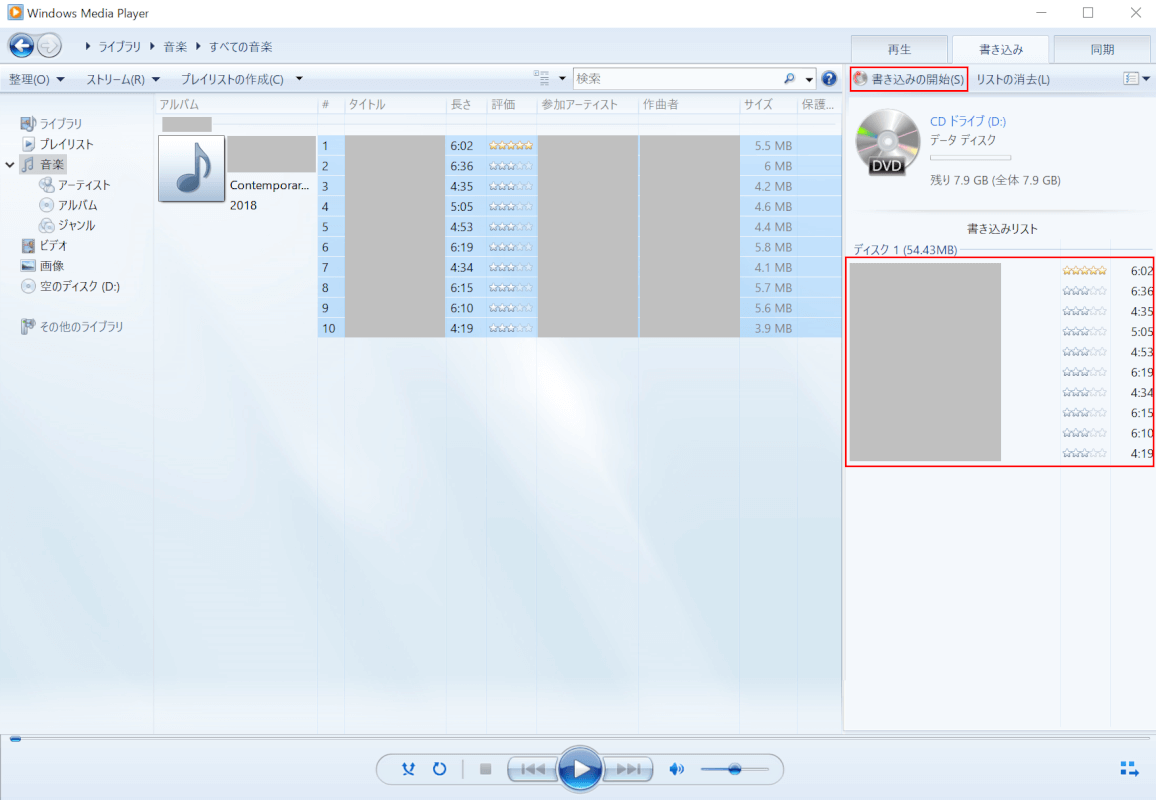Image resolution: width=1156 pixels, height=800 pixels.
Task: Select 空のディスク (D:) in the tree
Action: (80, 286)
